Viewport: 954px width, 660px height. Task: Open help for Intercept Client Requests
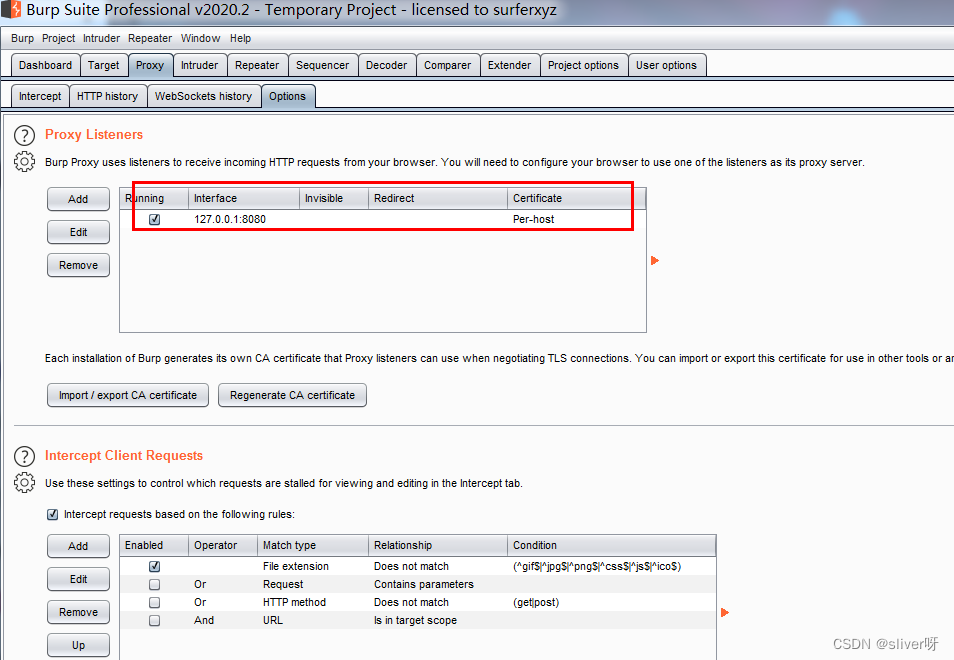(x=24, y=456)
